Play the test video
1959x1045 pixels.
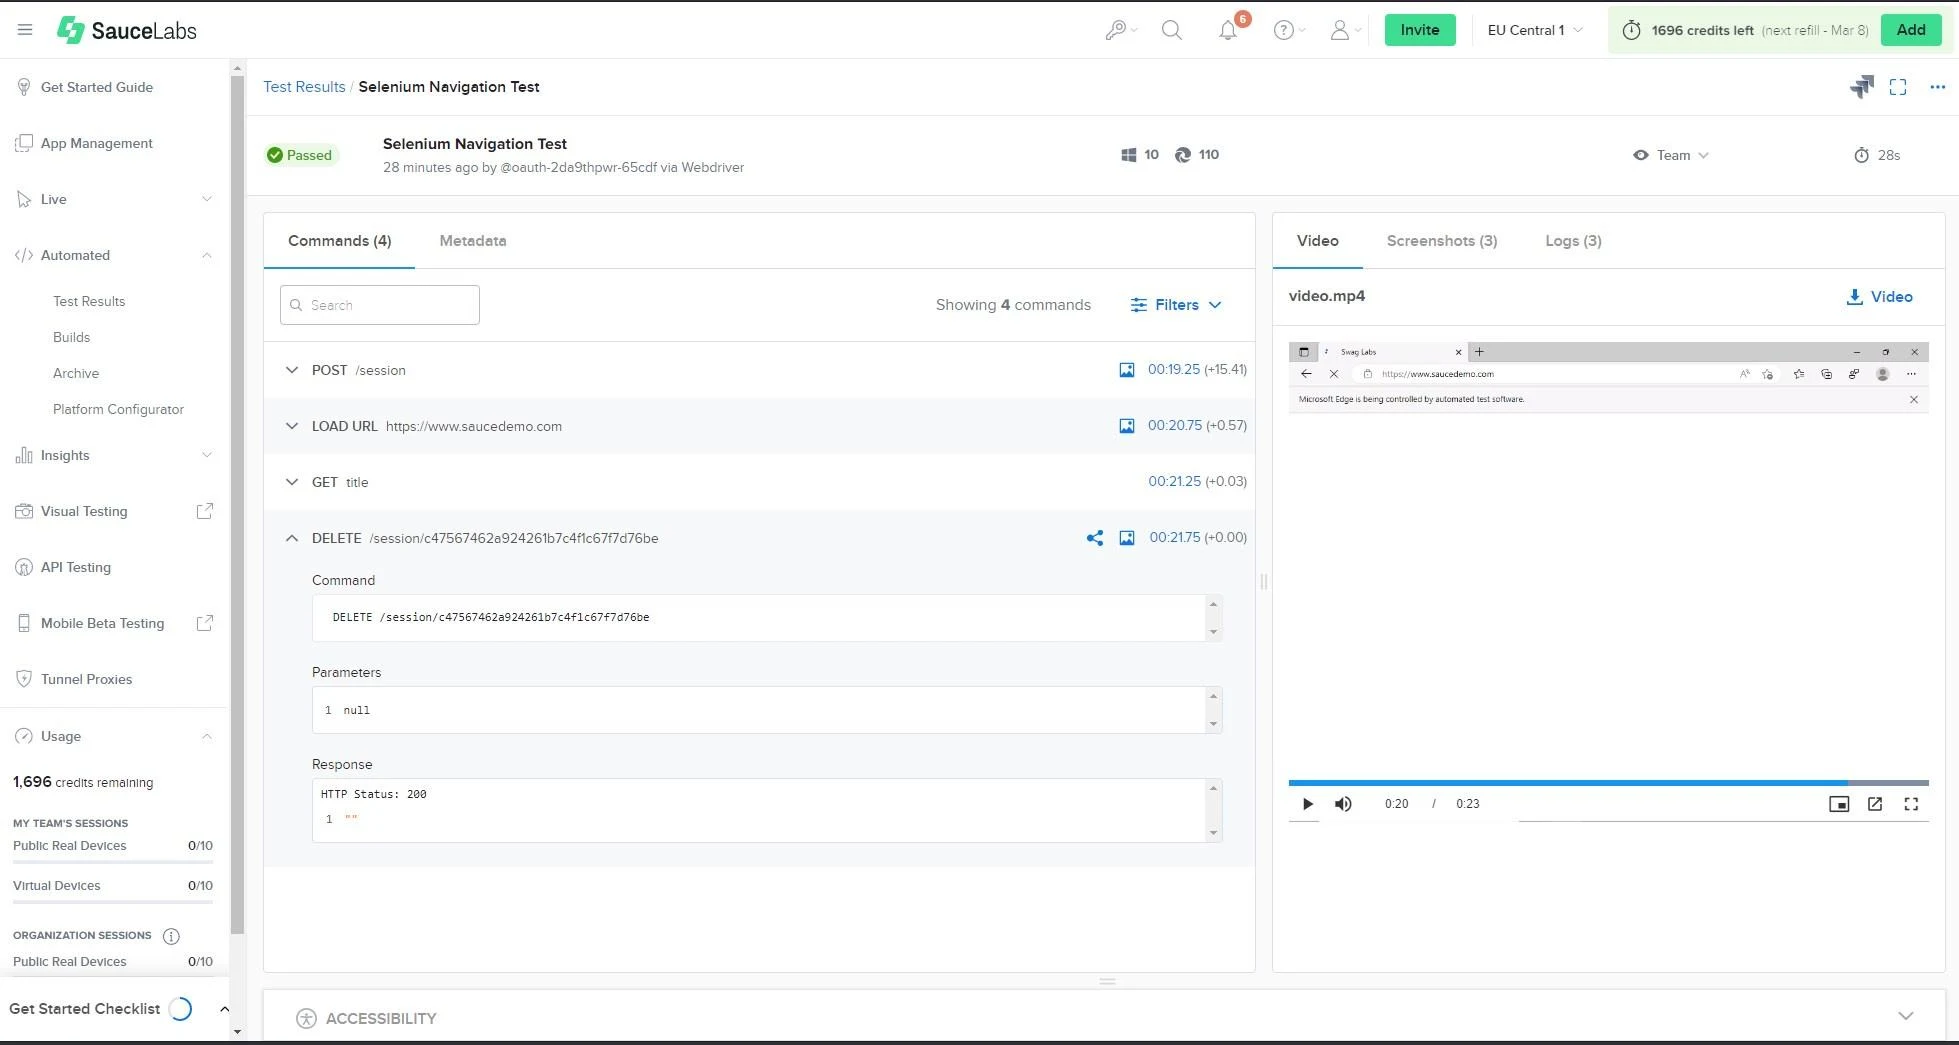[1306, 803]
